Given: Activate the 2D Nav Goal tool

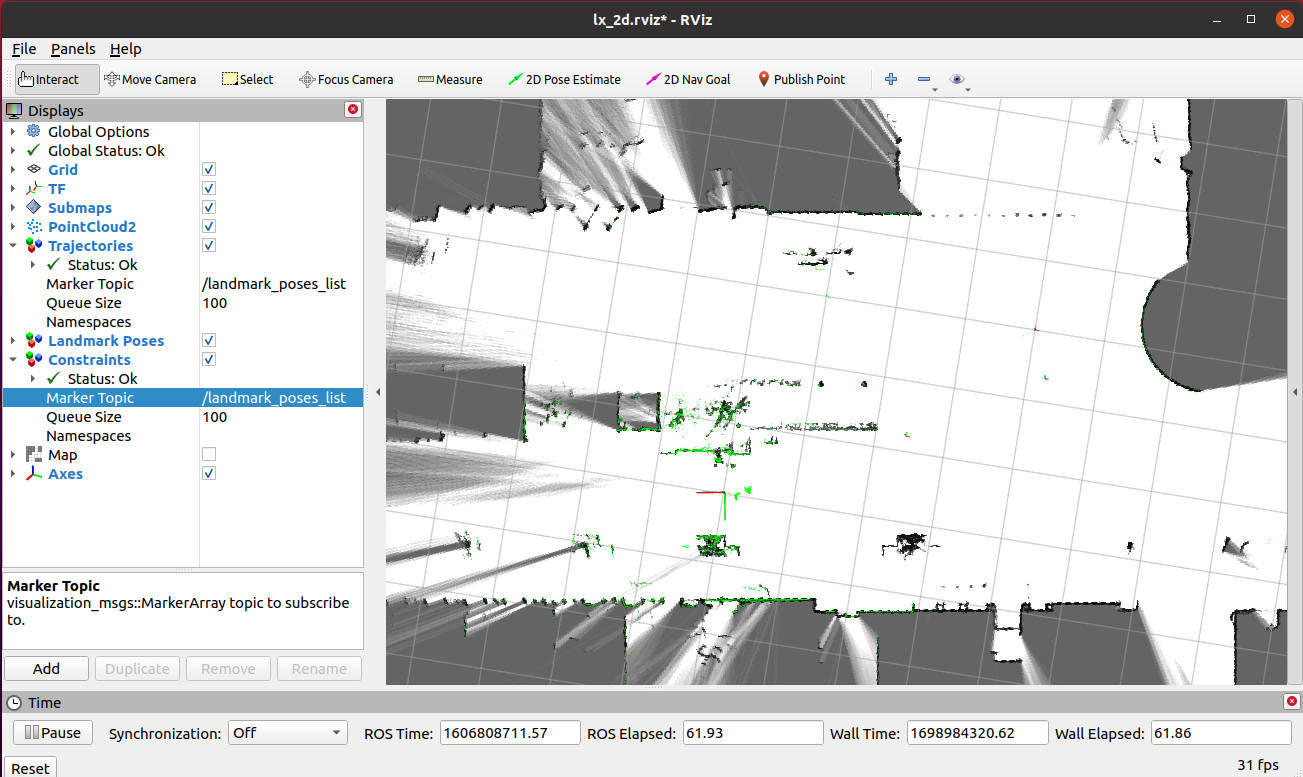Looking at the screenshot, I should pyautogui.click(x=688, y=79).
